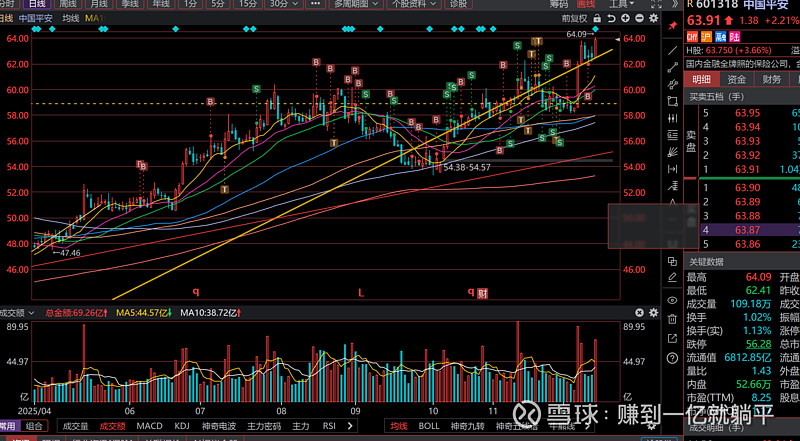The image size is (800, 441).
Task: Click the 财 marker on the time axis
Action: click(x=482, y=293)
